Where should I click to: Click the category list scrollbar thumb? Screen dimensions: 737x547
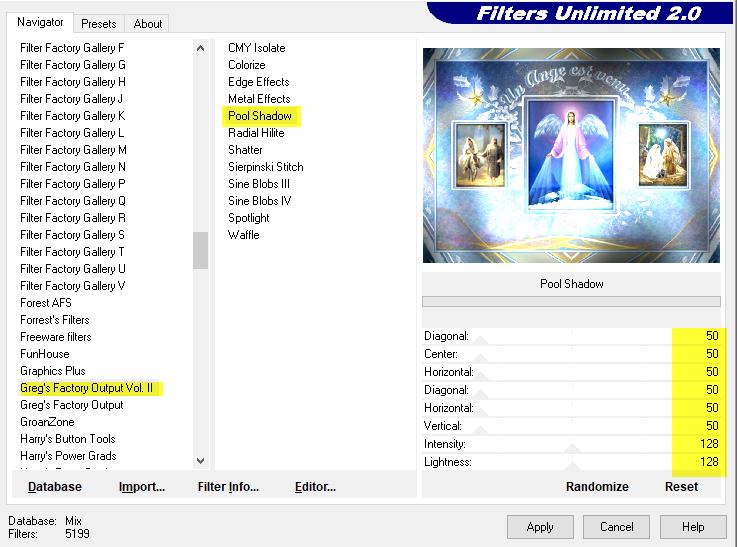coord(200,250)
